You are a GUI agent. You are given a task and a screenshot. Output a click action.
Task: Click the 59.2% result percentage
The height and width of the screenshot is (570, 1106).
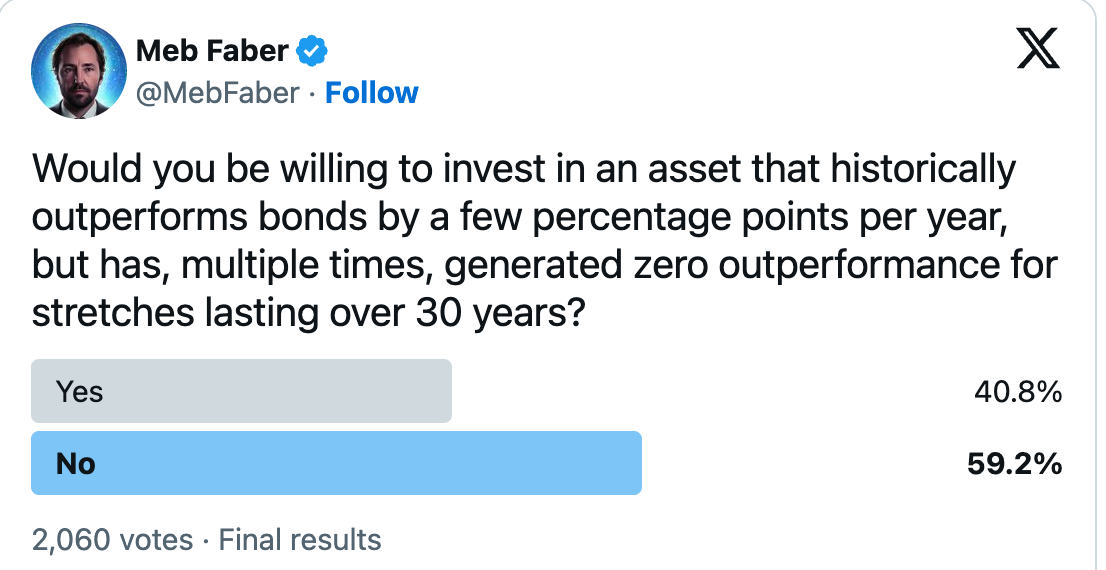point(1014,463)
